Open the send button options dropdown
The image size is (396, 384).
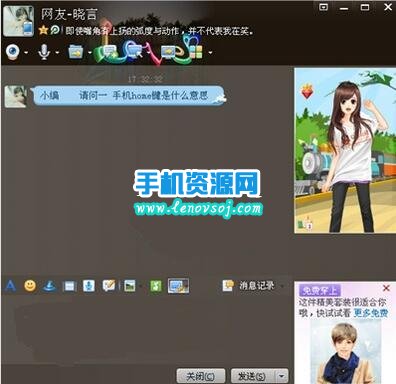[x=282, y=376]
